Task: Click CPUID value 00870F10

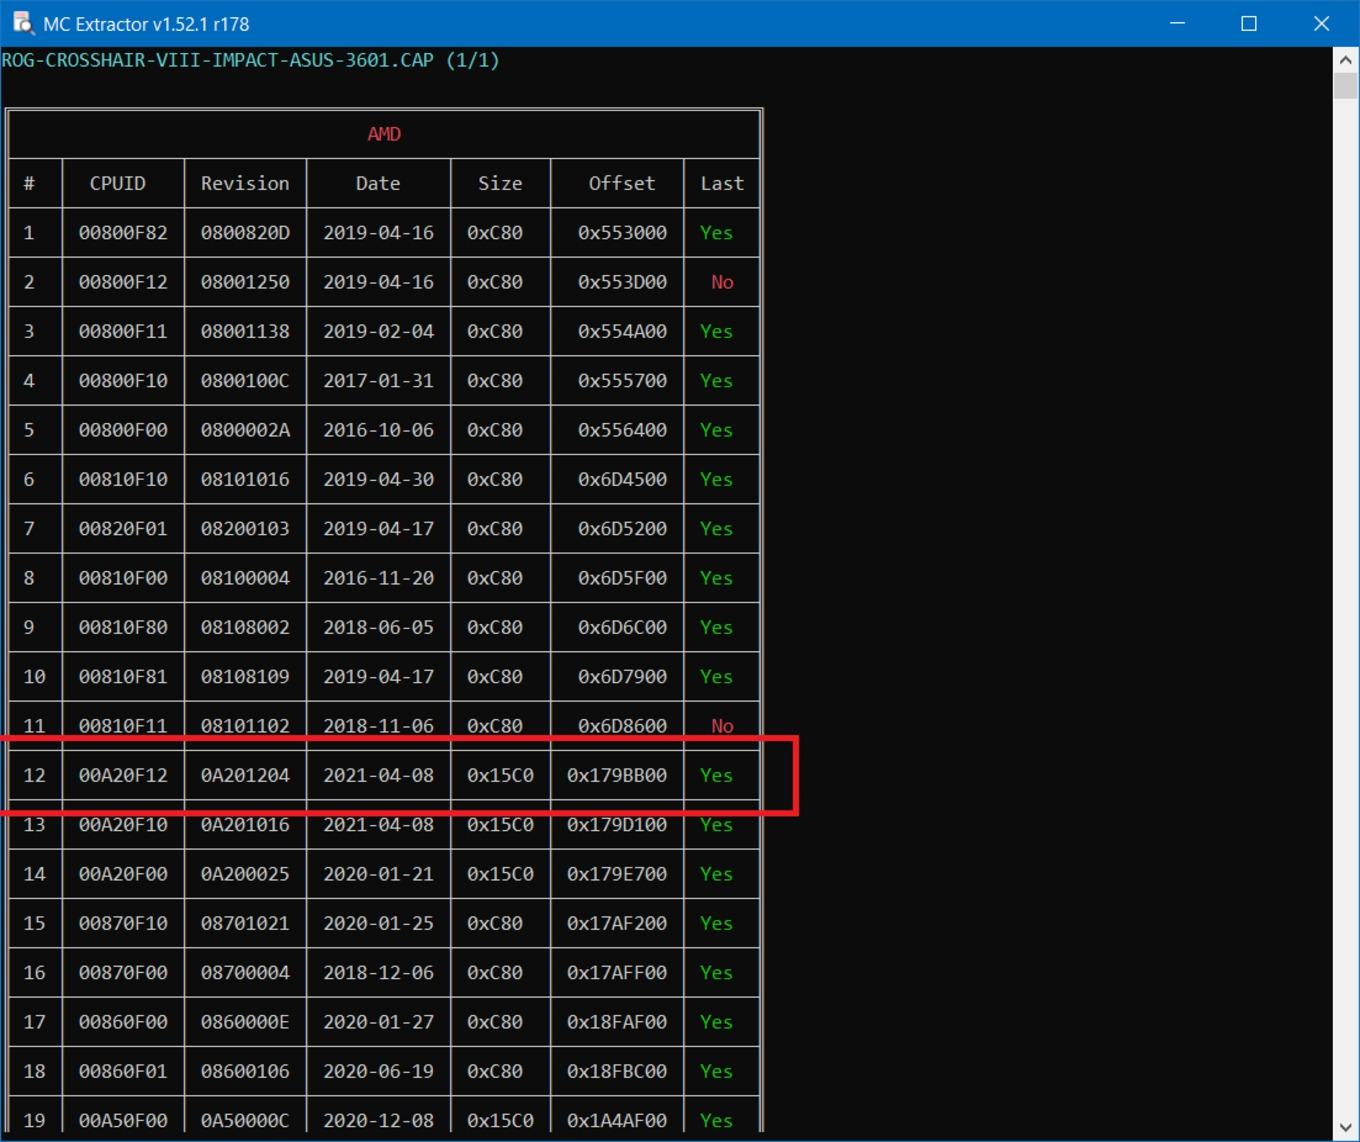Action: pos(123,923)
